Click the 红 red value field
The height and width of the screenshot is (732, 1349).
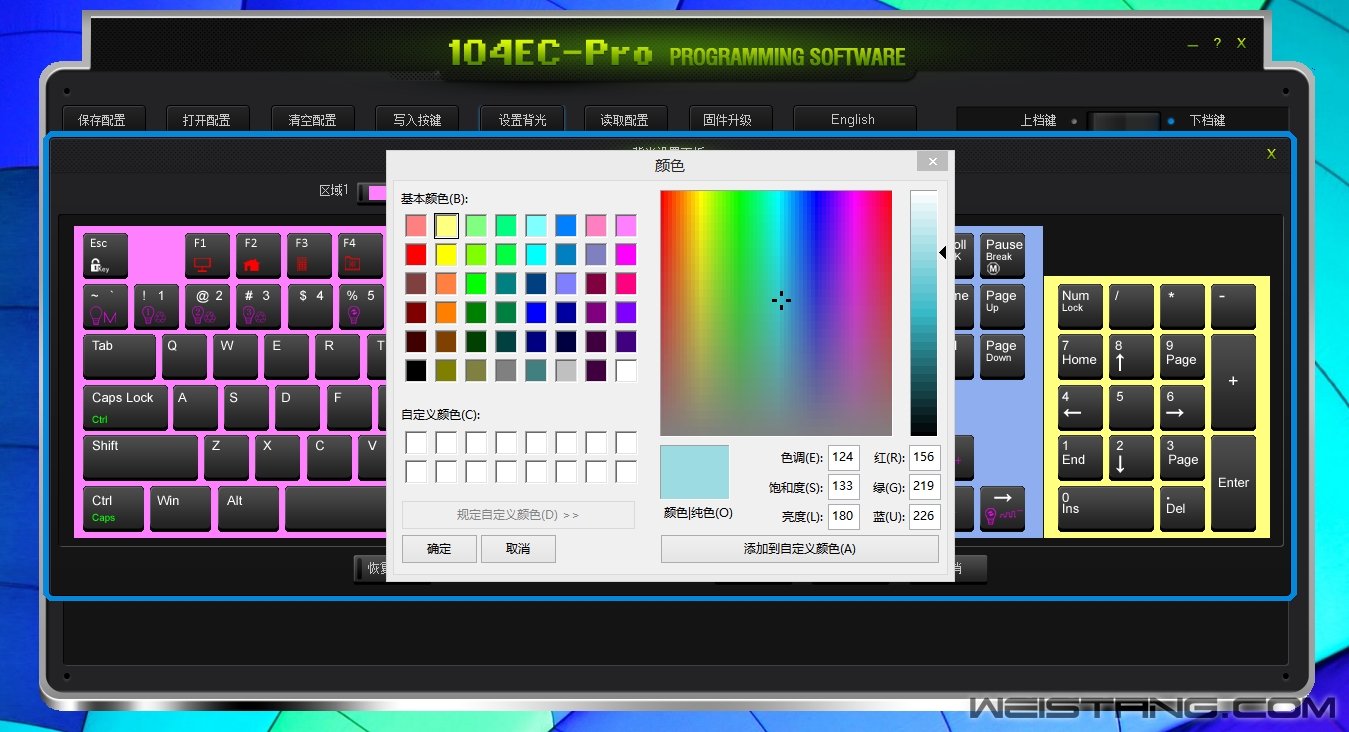(924, 457)
